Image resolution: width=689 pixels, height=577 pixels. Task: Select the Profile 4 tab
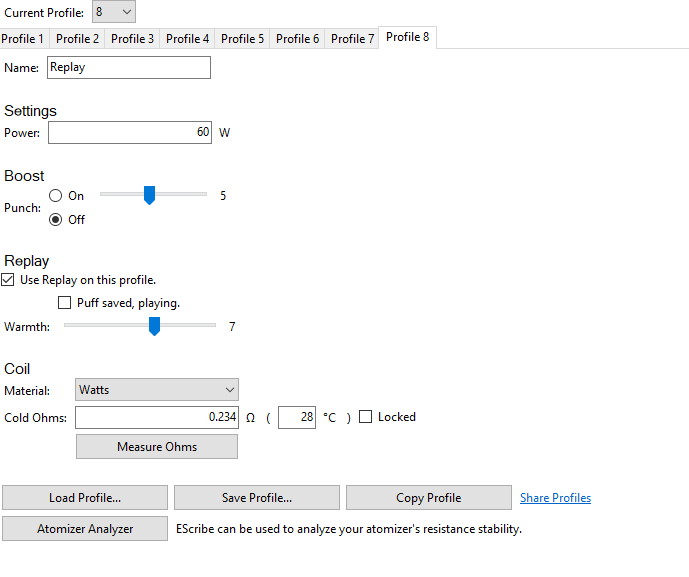(187, 39)
